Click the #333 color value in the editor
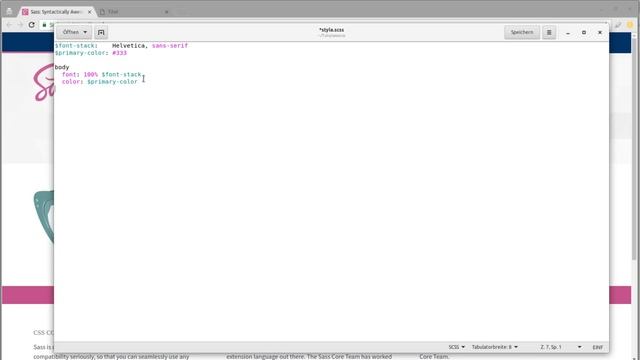This screenshot has width=640, height=360. (120, 53)
